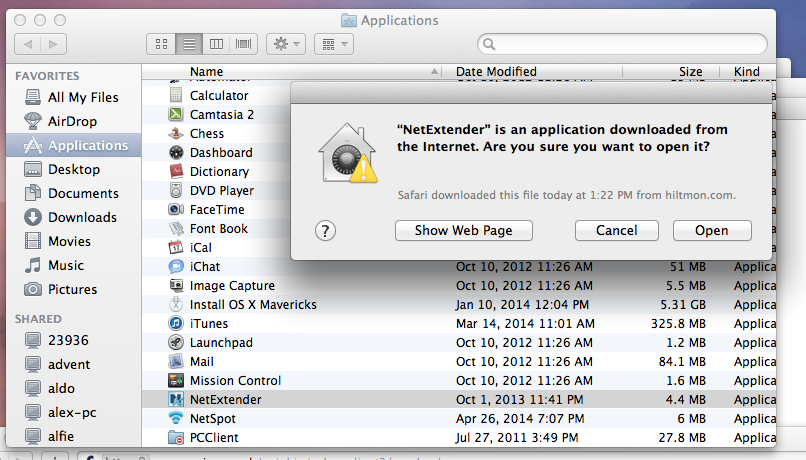
Task: Open Documents folder in sidebar
Action: [74, 193]
